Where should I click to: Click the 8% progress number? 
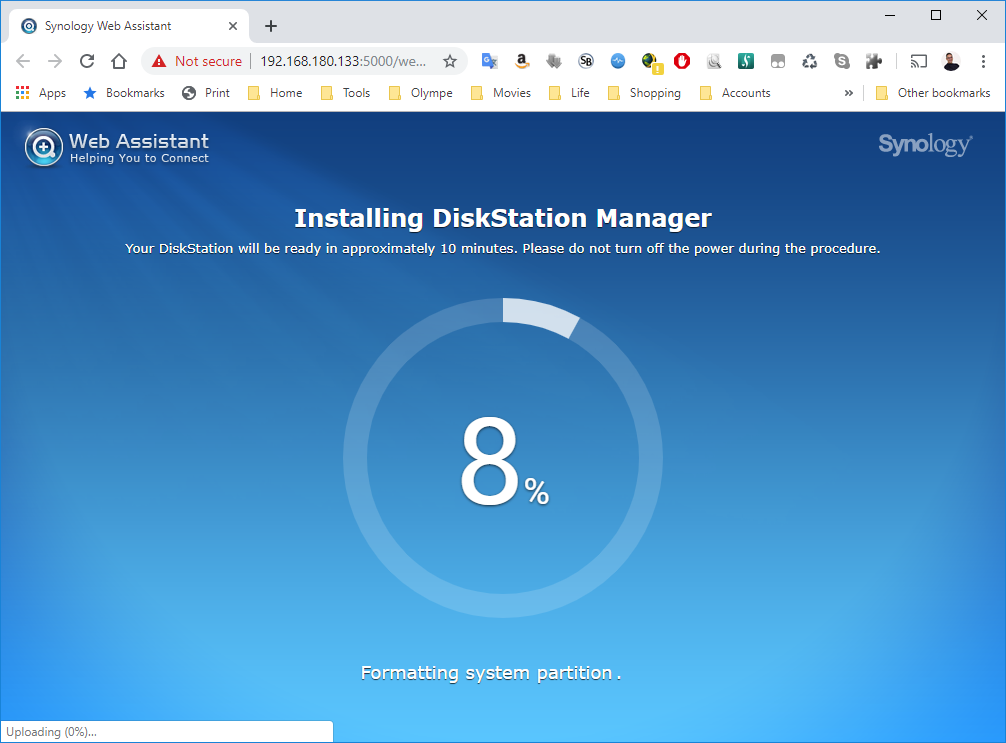click(x=504, y=460)
